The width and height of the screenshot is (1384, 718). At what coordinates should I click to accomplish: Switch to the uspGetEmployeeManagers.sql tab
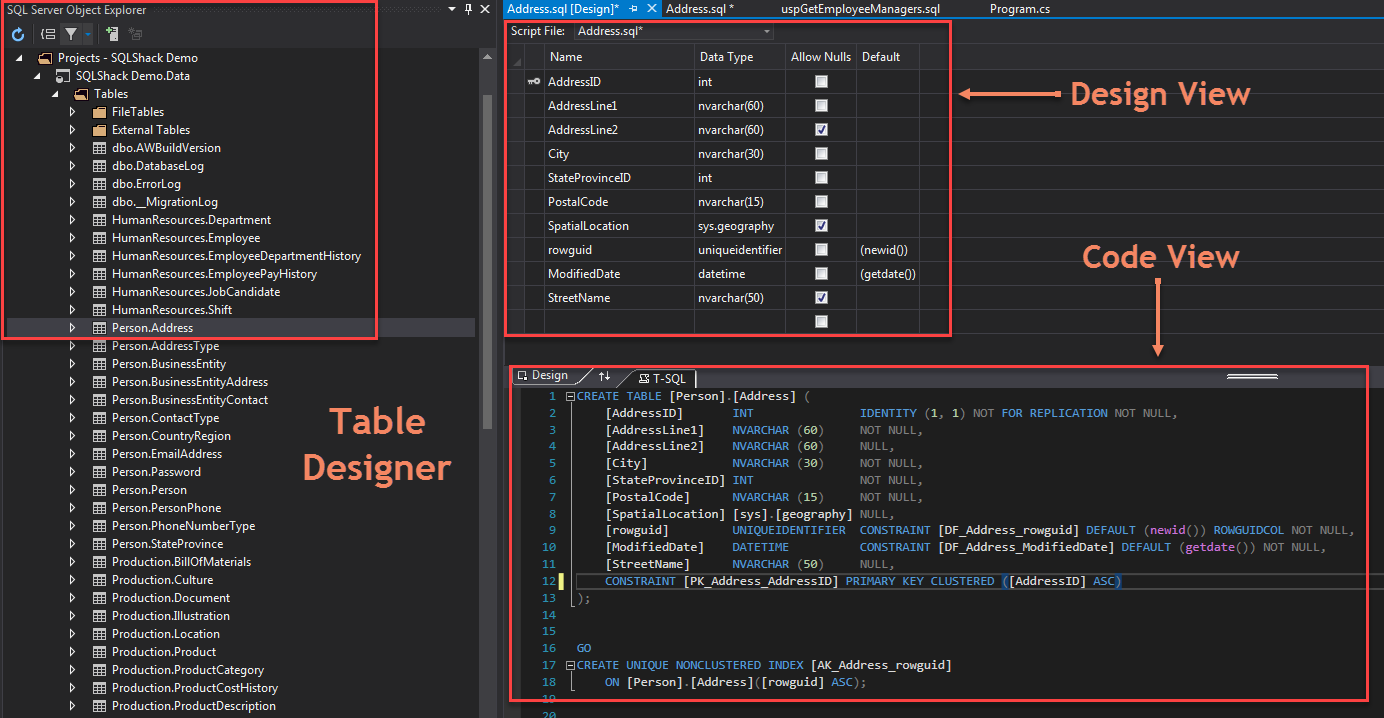[860, 9]
